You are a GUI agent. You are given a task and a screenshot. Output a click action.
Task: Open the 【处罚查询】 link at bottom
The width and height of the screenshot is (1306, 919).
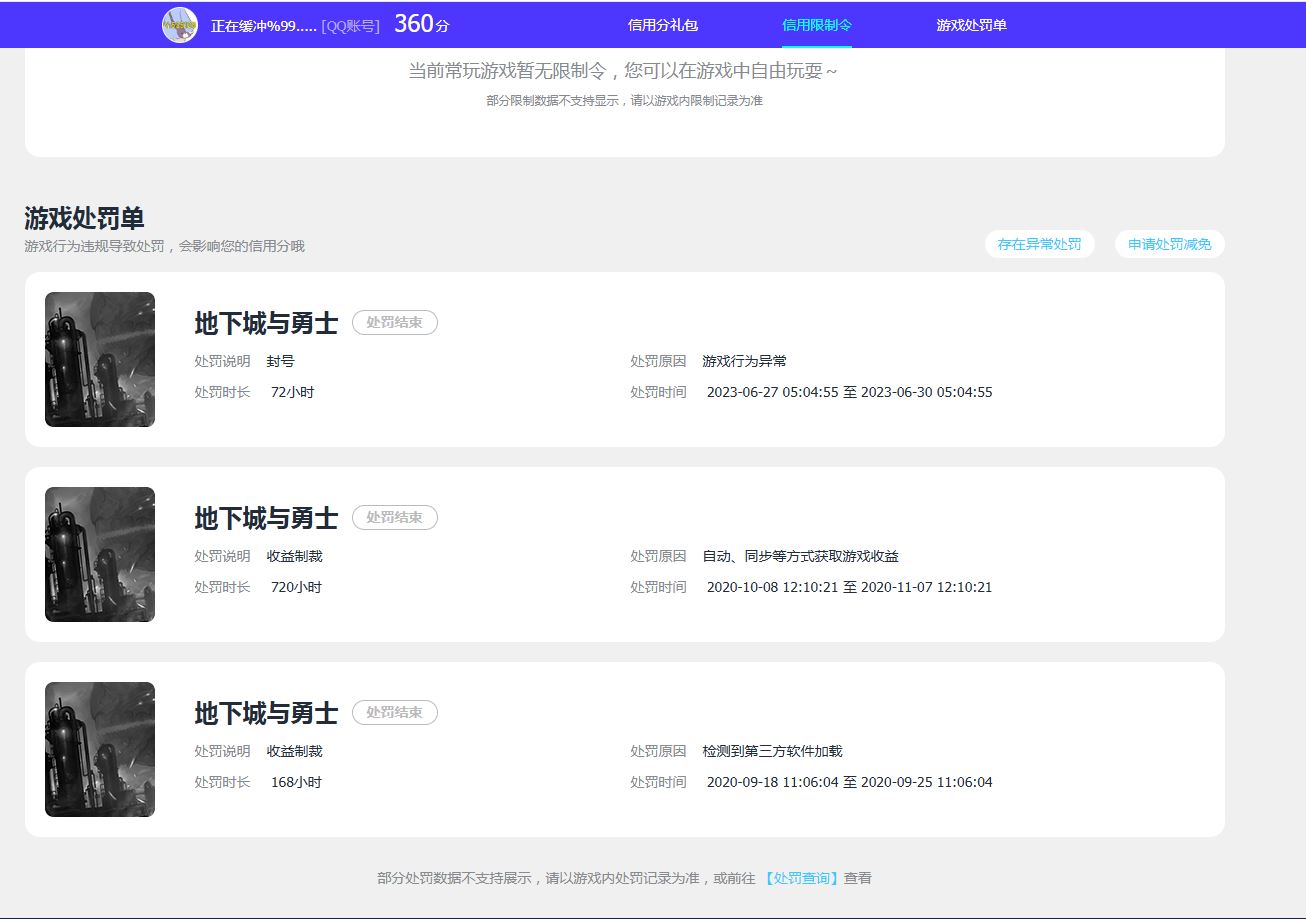click(801, 878)
